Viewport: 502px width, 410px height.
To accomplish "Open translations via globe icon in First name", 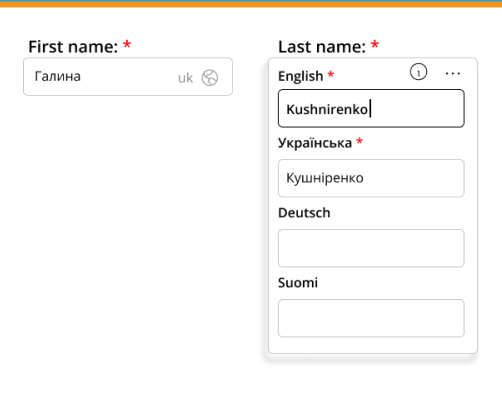I will click(210, 78).
